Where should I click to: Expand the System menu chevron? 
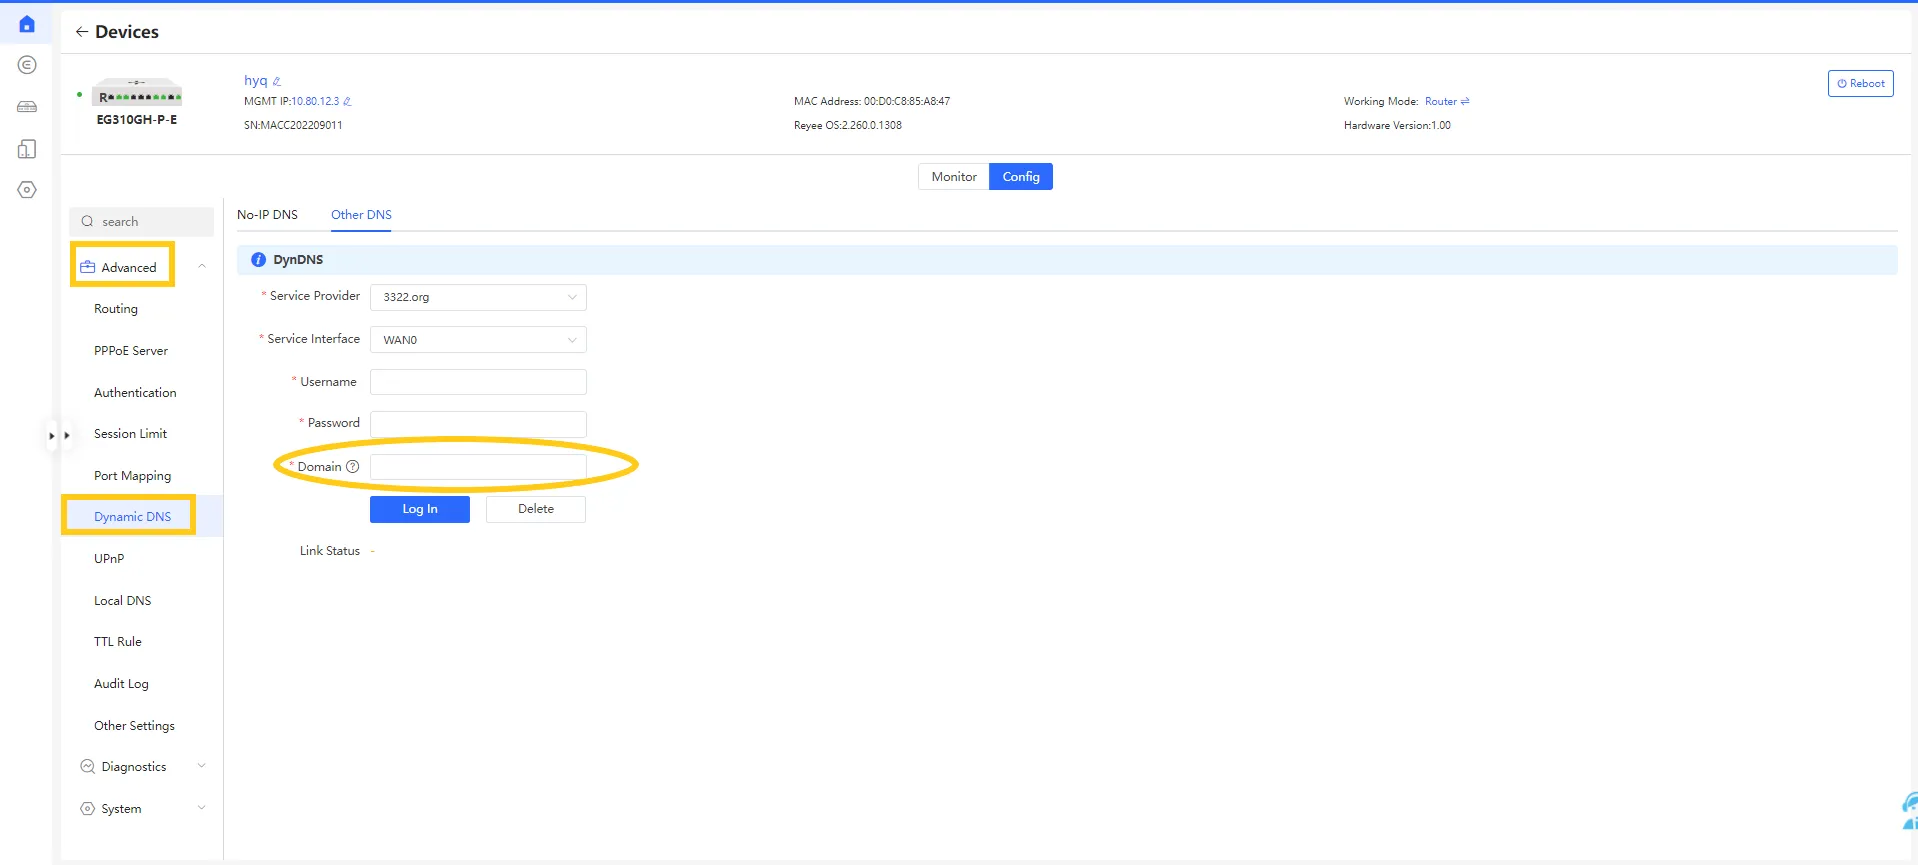pyautogui.click(x=202, y=808)
